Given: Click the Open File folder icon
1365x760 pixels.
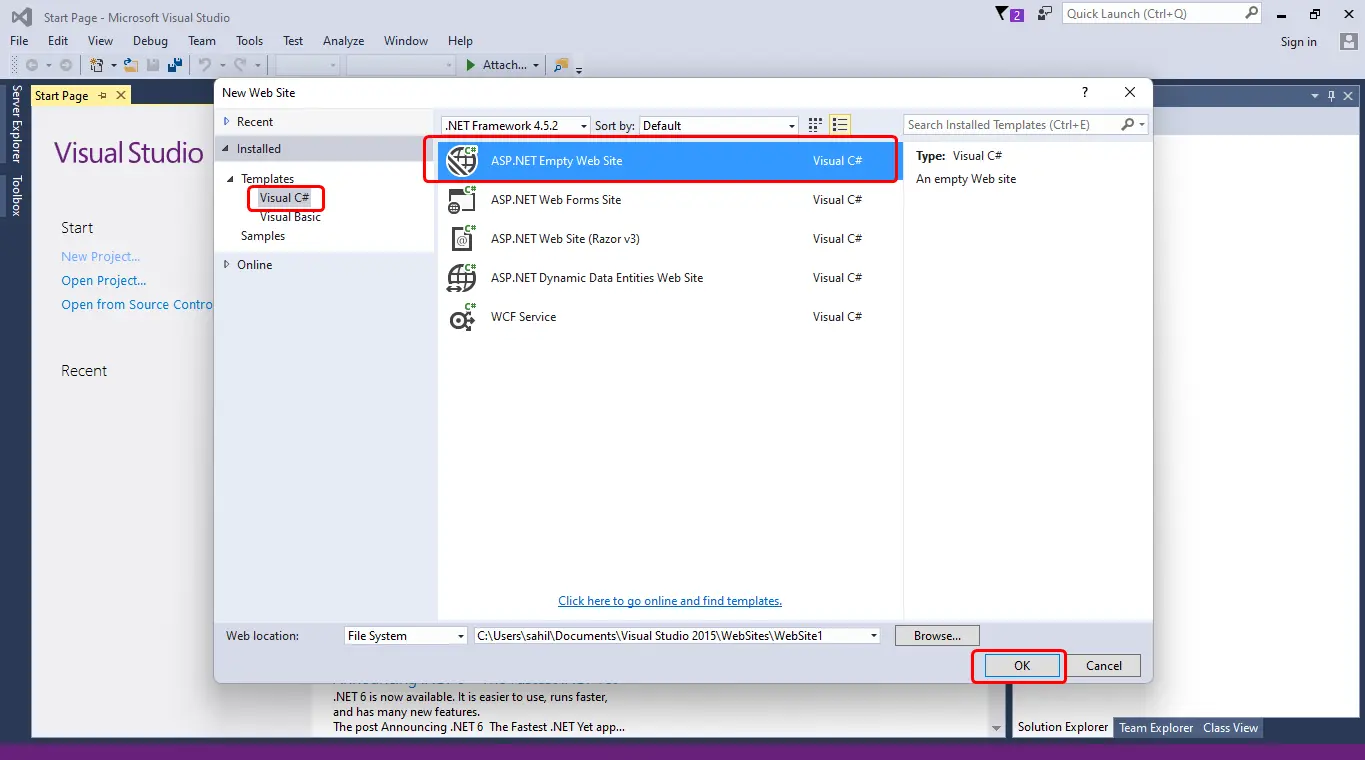Looking at the screenshot, I should [131, 65].
